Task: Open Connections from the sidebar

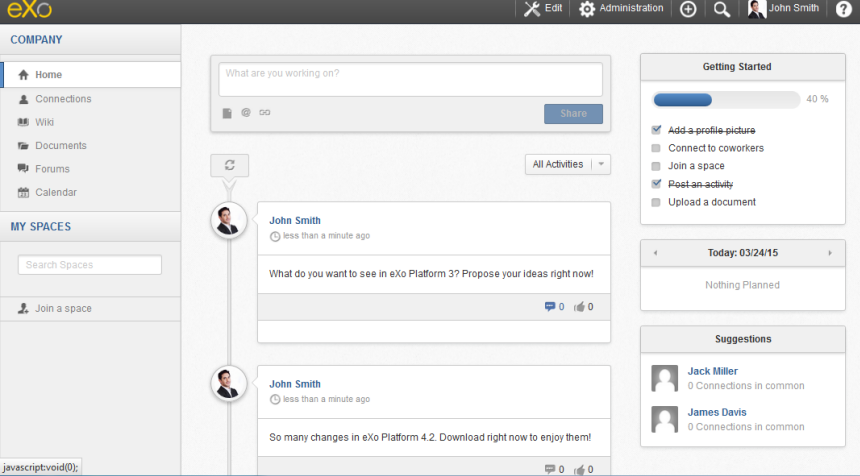Action: (63, 99)
